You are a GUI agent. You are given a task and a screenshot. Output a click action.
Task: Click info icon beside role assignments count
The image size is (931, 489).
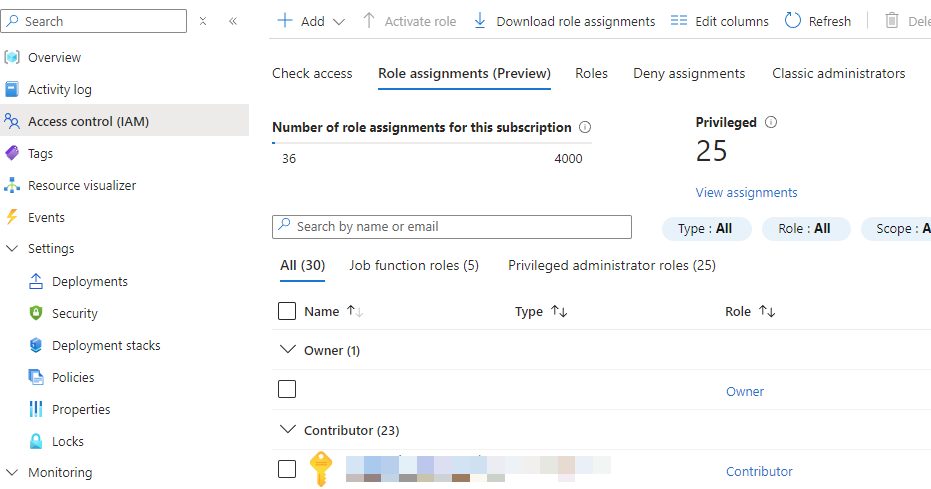point(585,127)
